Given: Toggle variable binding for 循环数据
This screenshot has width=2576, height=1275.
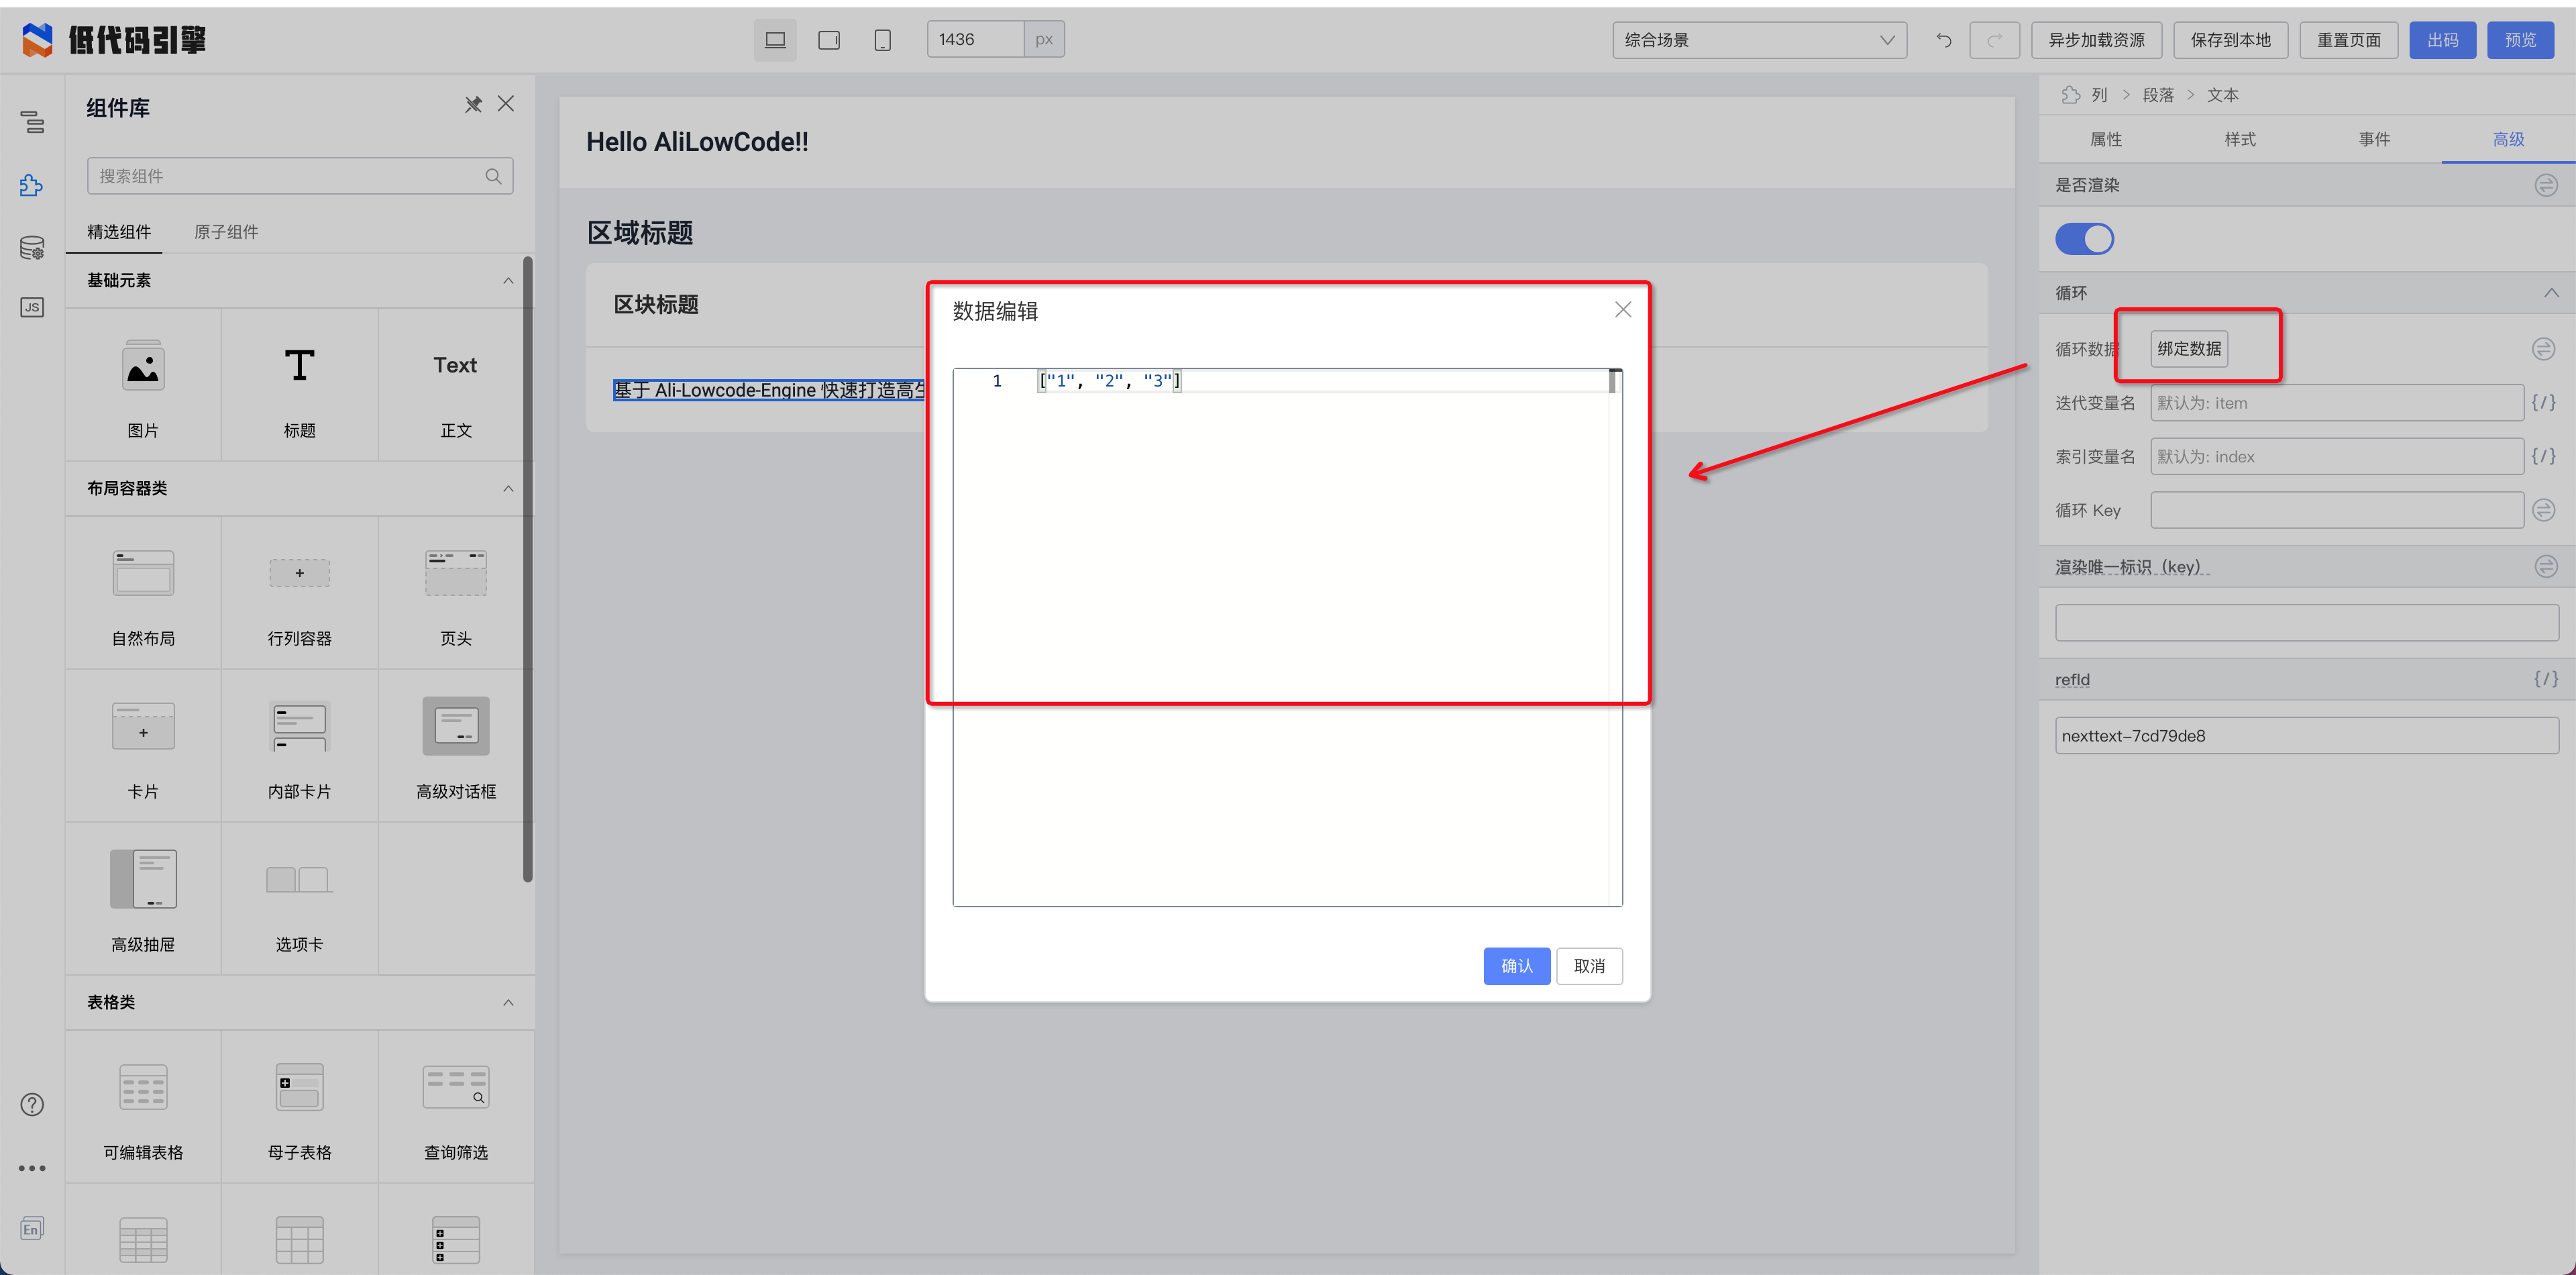Looking at the screenshot, I should coord(2543,349).
